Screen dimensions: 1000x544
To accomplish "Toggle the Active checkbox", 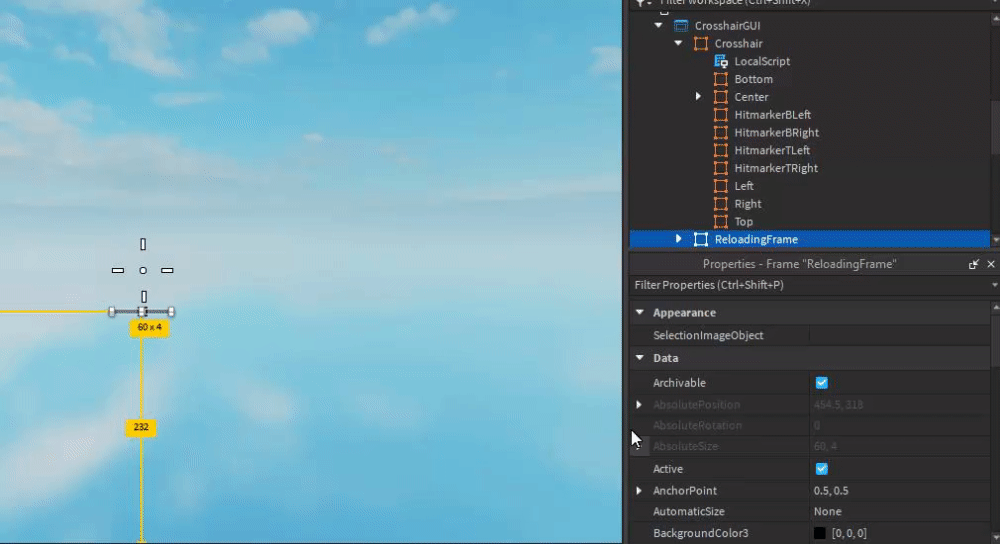I will pos(821,469).
